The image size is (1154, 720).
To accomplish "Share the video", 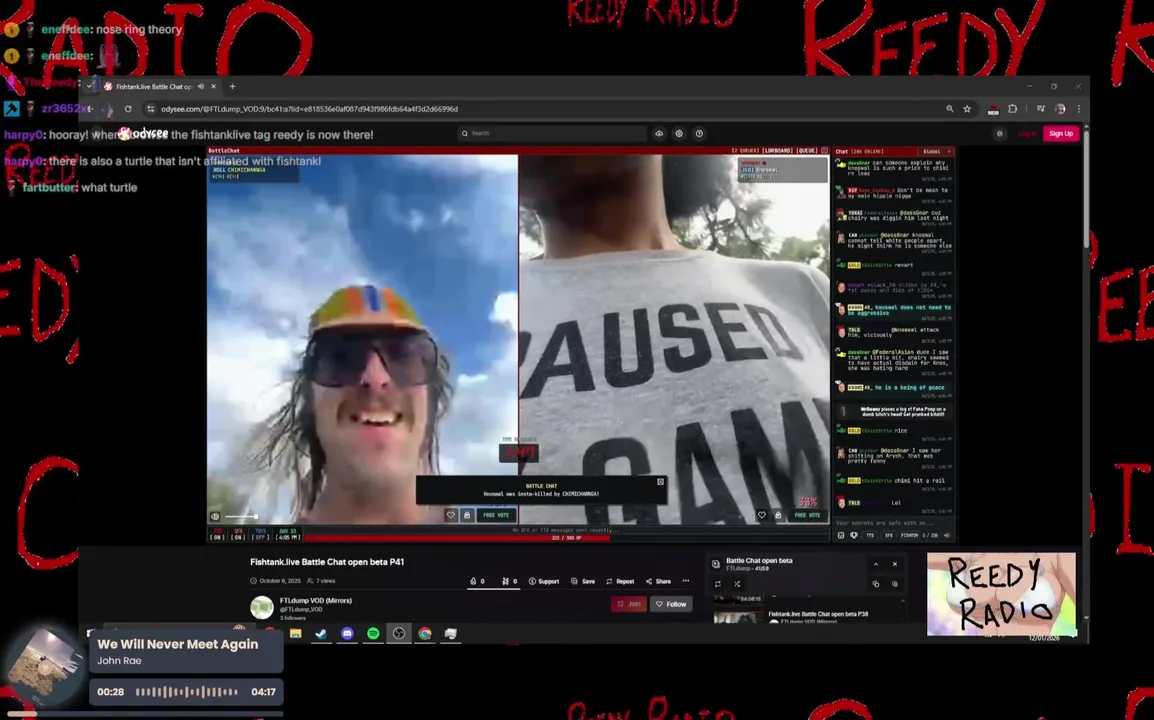I will pos(658,581).
